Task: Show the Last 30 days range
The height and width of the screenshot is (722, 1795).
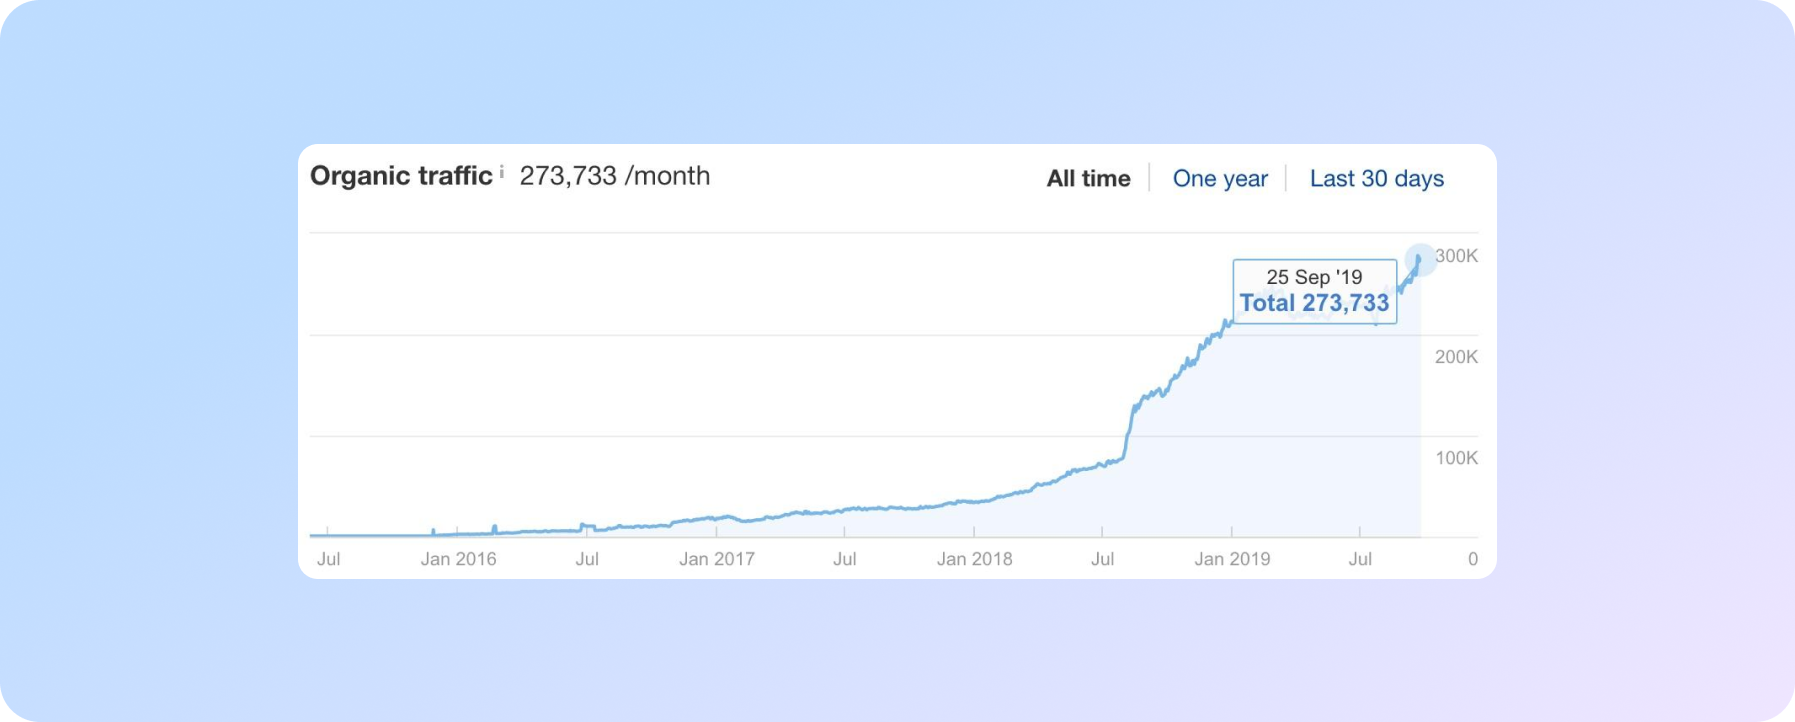Action: click(1377, 178)
